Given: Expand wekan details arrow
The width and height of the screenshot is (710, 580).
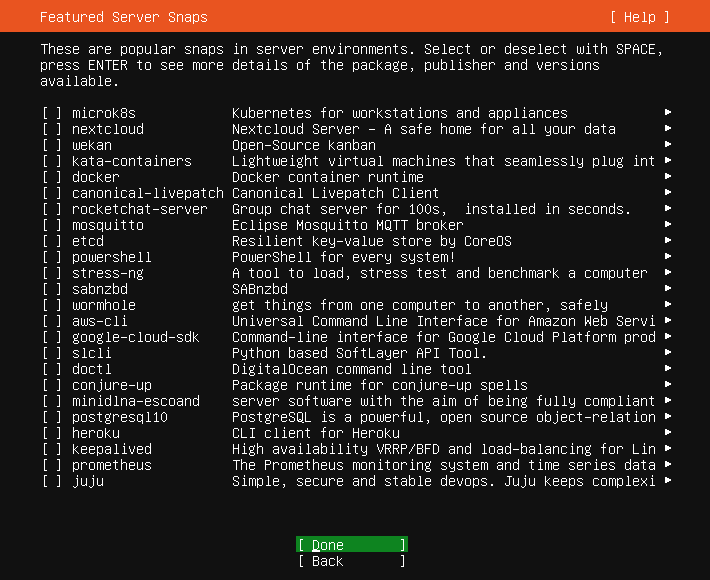Looking at the screenshot, I should click(x=668, y=144).
